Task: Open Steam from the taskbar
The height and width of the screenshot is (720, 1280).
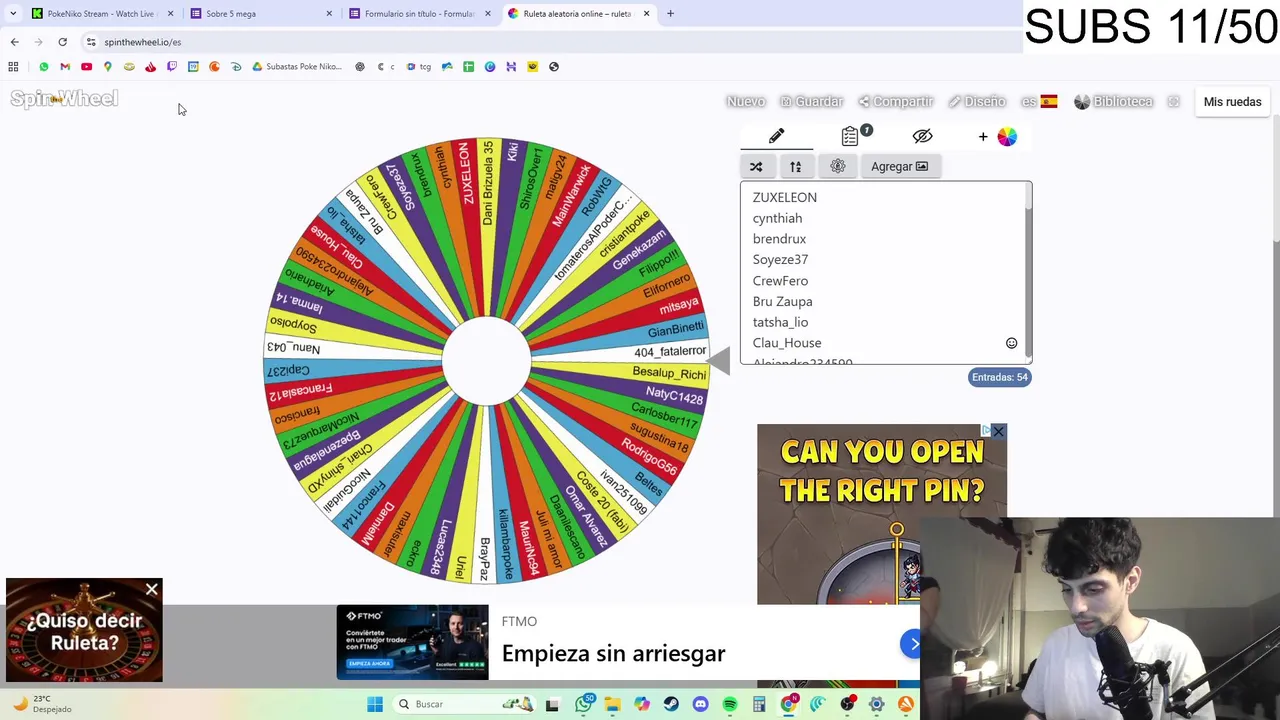Action: pyautogui.click(x=671, y=704)
